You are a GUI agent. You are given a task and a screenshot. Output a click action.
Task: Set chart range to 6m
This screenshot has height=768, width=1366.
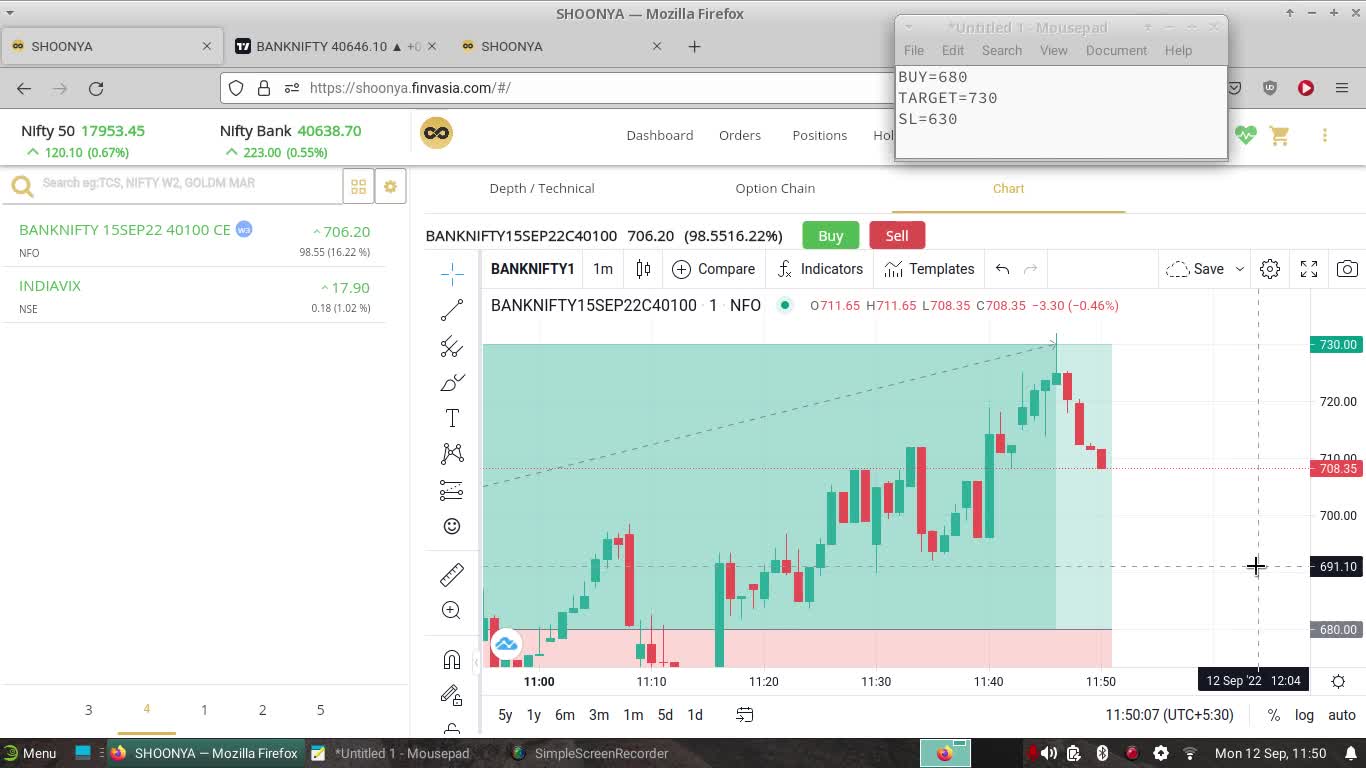[565, 715]
